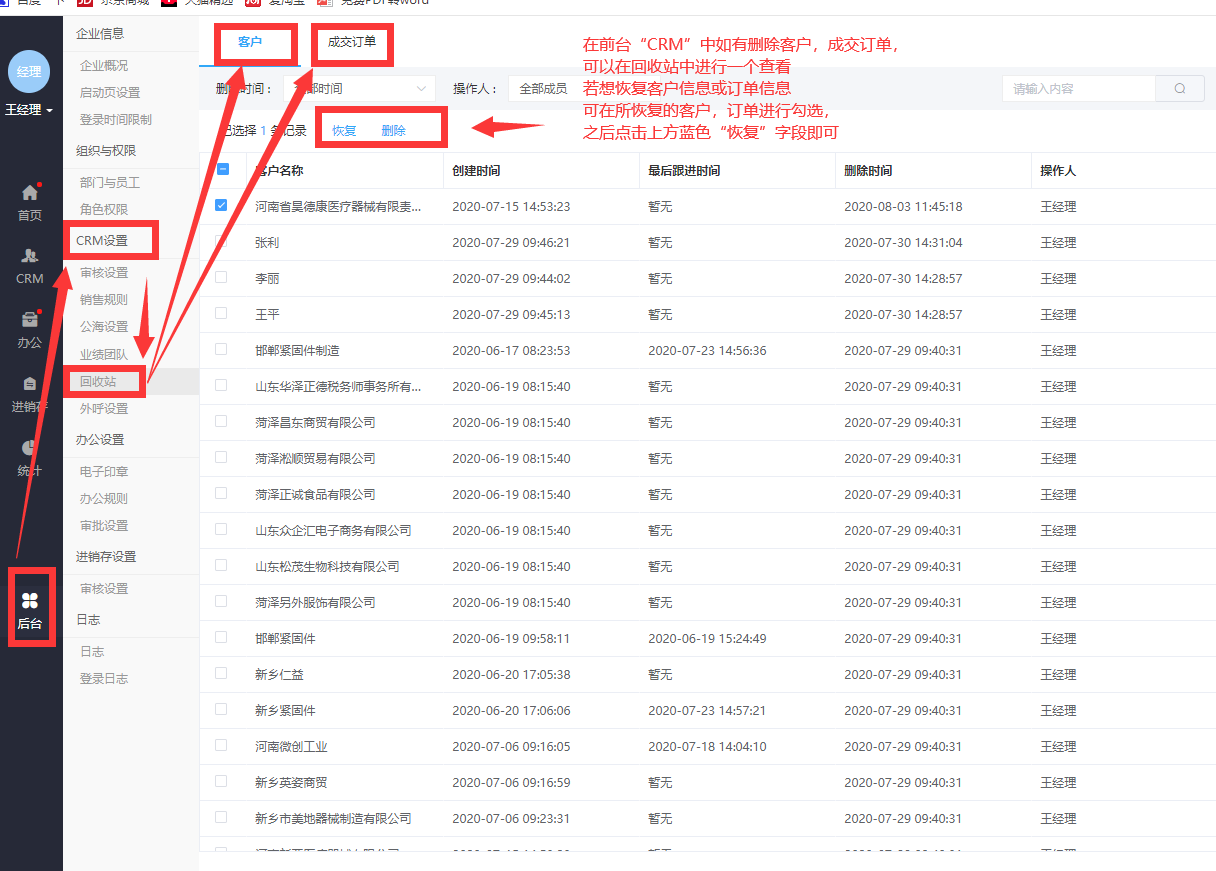The image size is (1216, 871).
Task: Click the 客户名称 column header
Action: click(x=279, y=170)
